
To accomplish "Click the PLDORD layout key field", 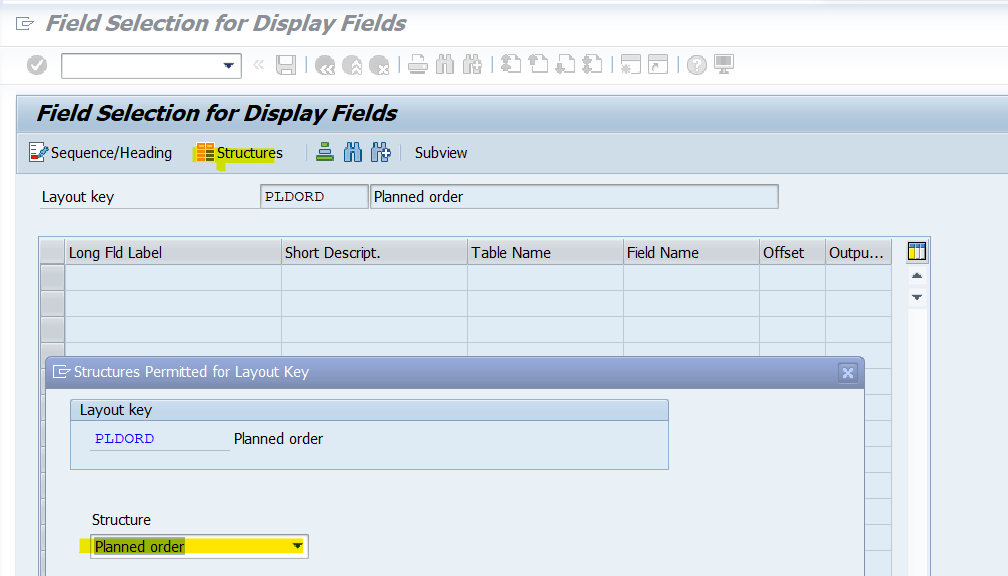I will pyautogui.click(x=314, y=197).
